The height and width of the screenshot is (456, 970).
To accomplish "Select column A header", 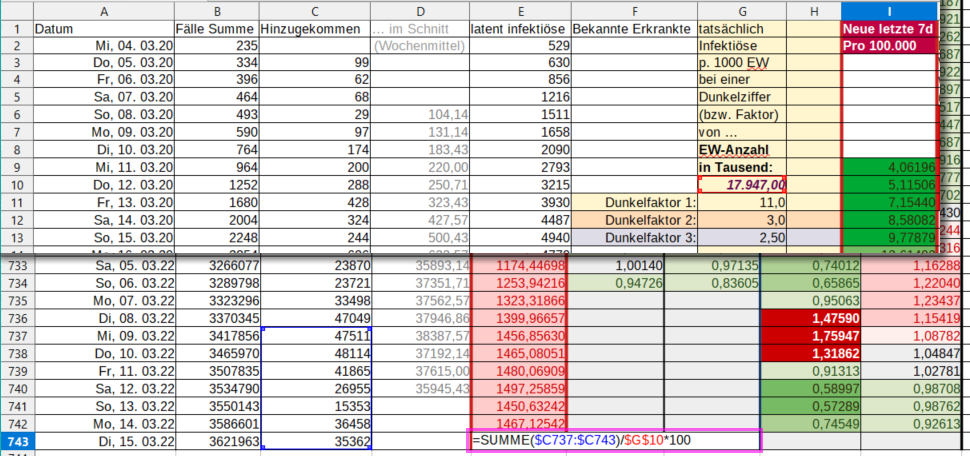I will 104,11.
